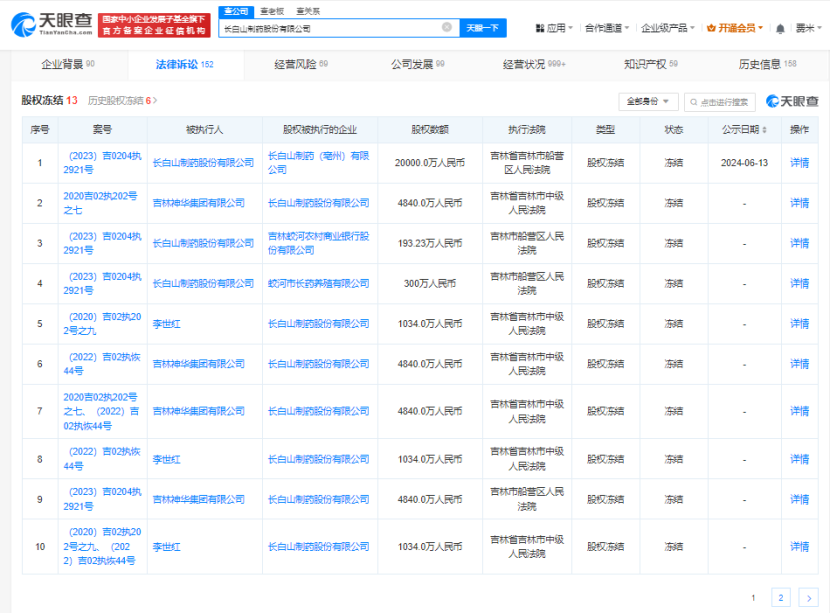The height and width of the screenshot is (613, 831).
Task: Expand the 企业级产品 dropdown
Action: (x=664, y=27)
